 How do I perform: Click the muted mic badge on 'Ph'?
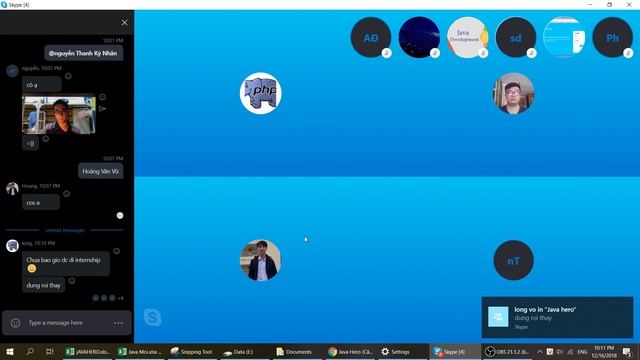pos(628,53)
